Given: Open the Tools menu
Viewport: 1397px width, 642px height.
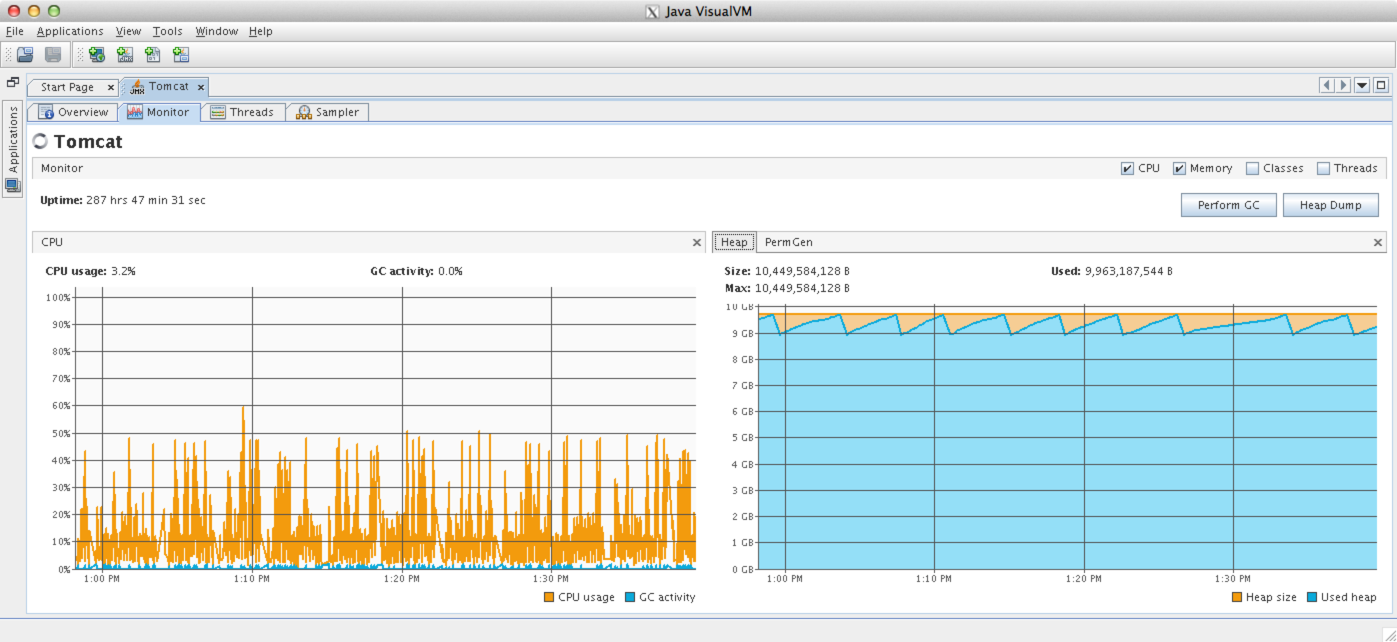Looking at the screenshot, I should point(168,31).
